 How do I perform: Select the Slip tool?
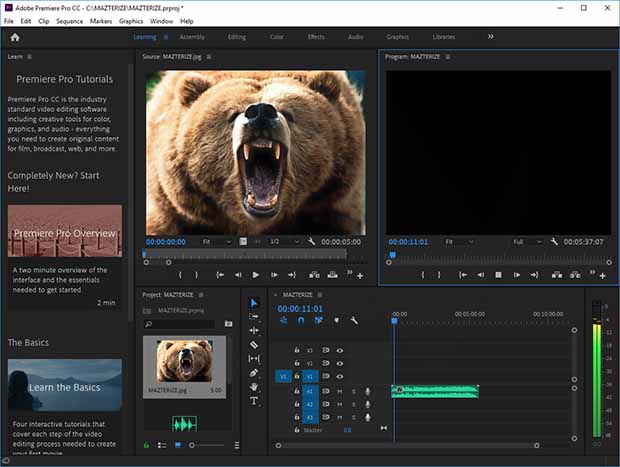click(254, 359)
